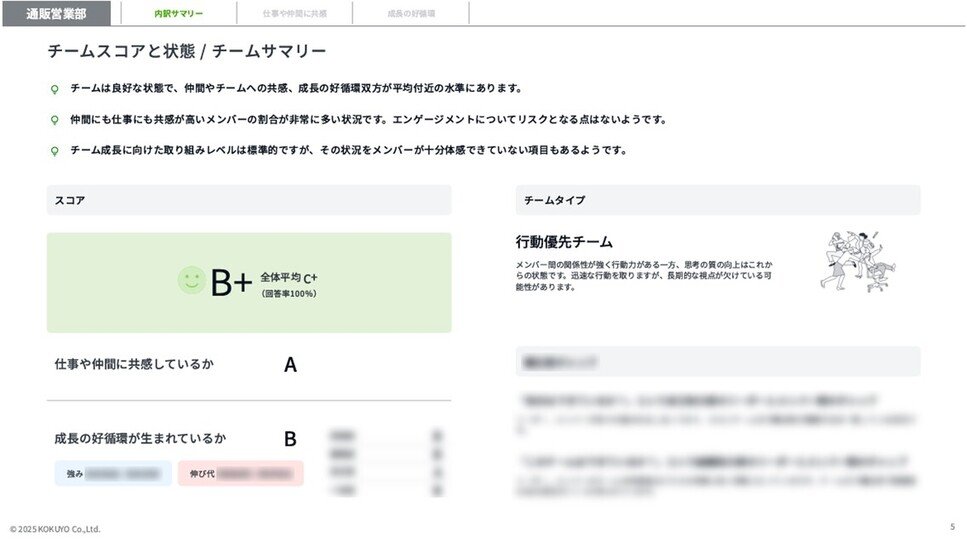Click the summary sentence ending 項目もあるようです
Viewport: 967px width, 542px height.
[x=348, y=150]
